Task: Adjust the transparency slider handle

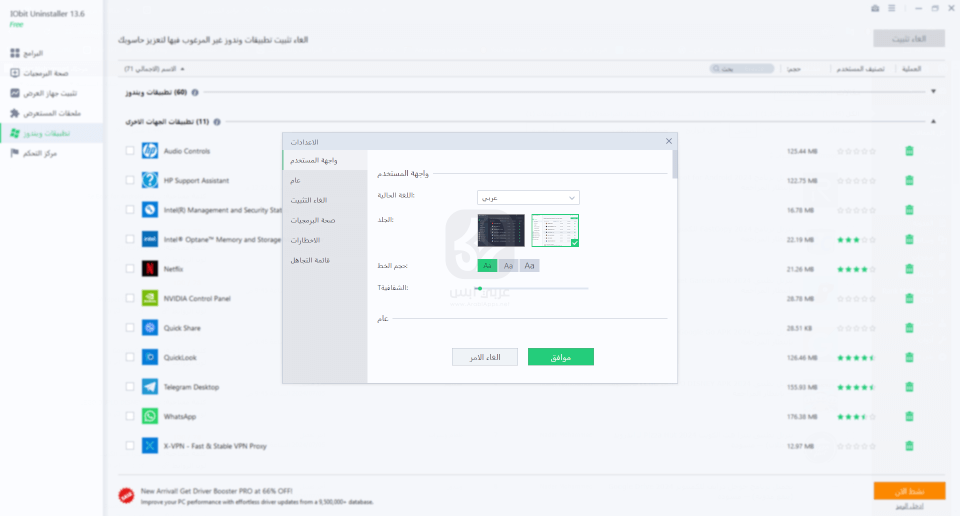Action: tap(479, 288)
